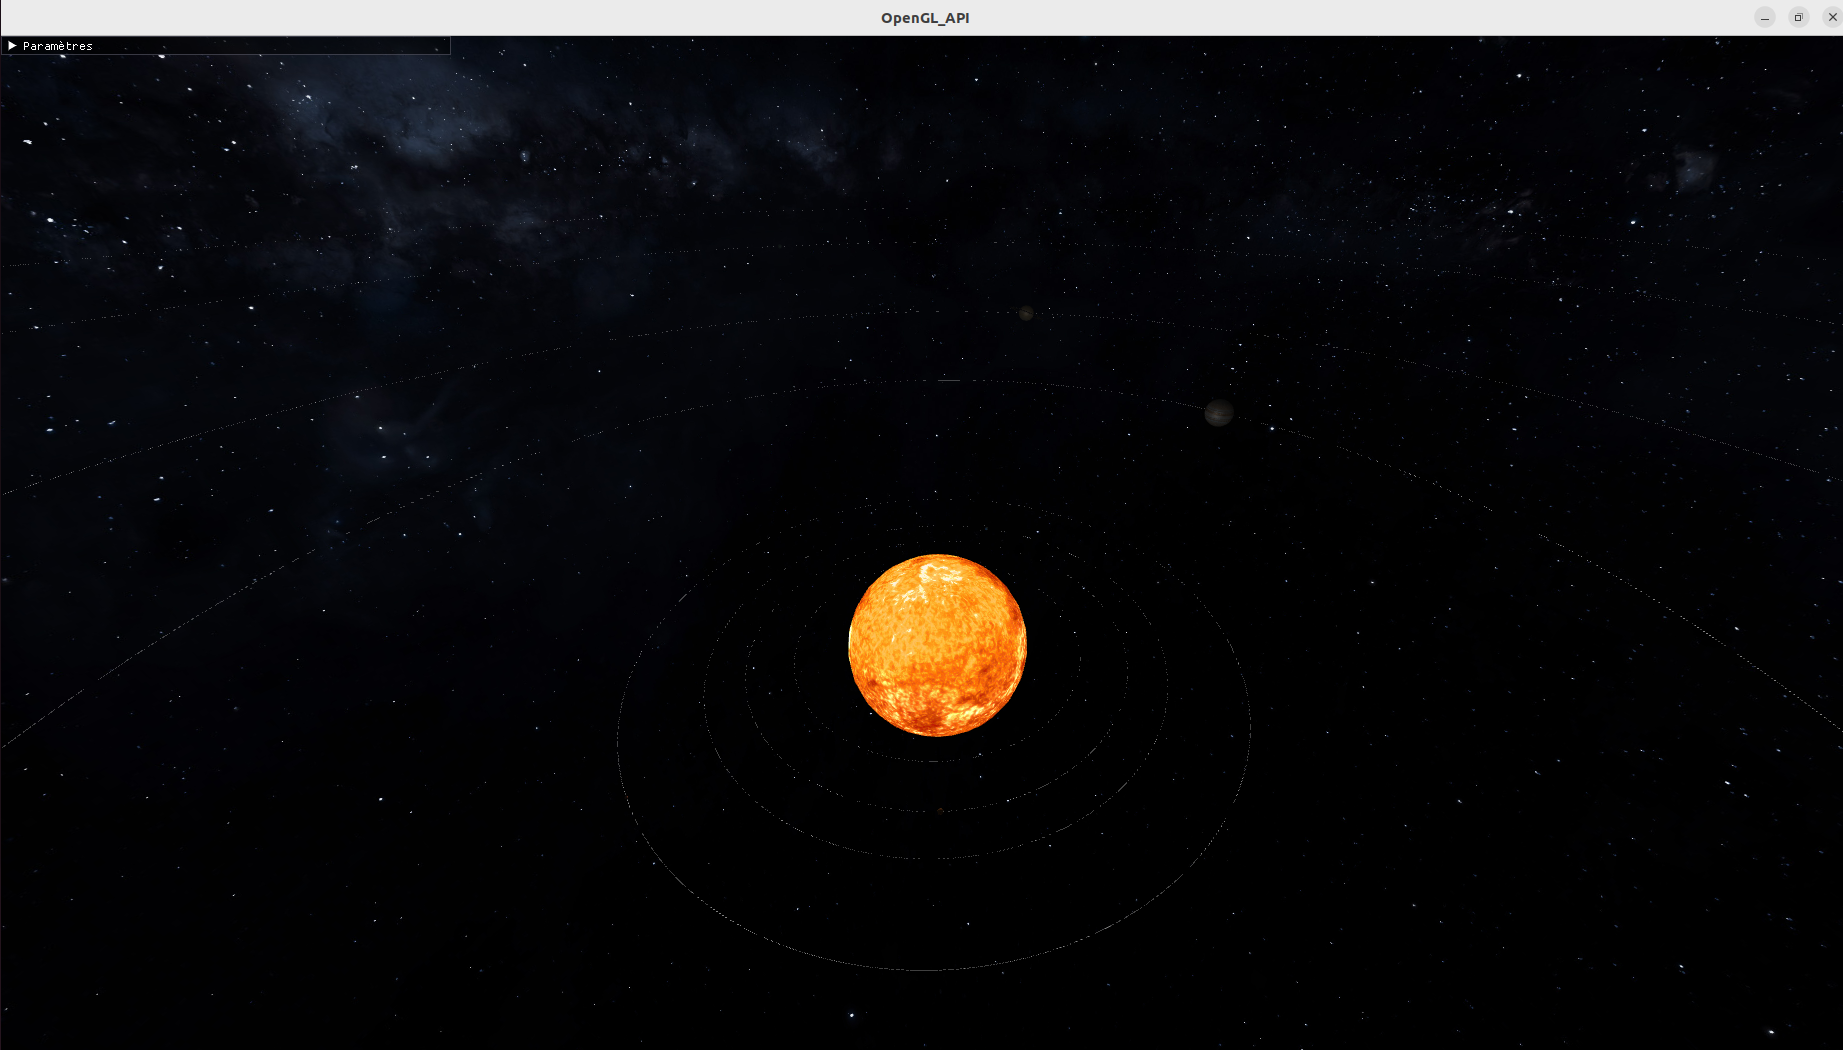
Task: Close the OpenGL_API window
Action: coord(1831,18)
